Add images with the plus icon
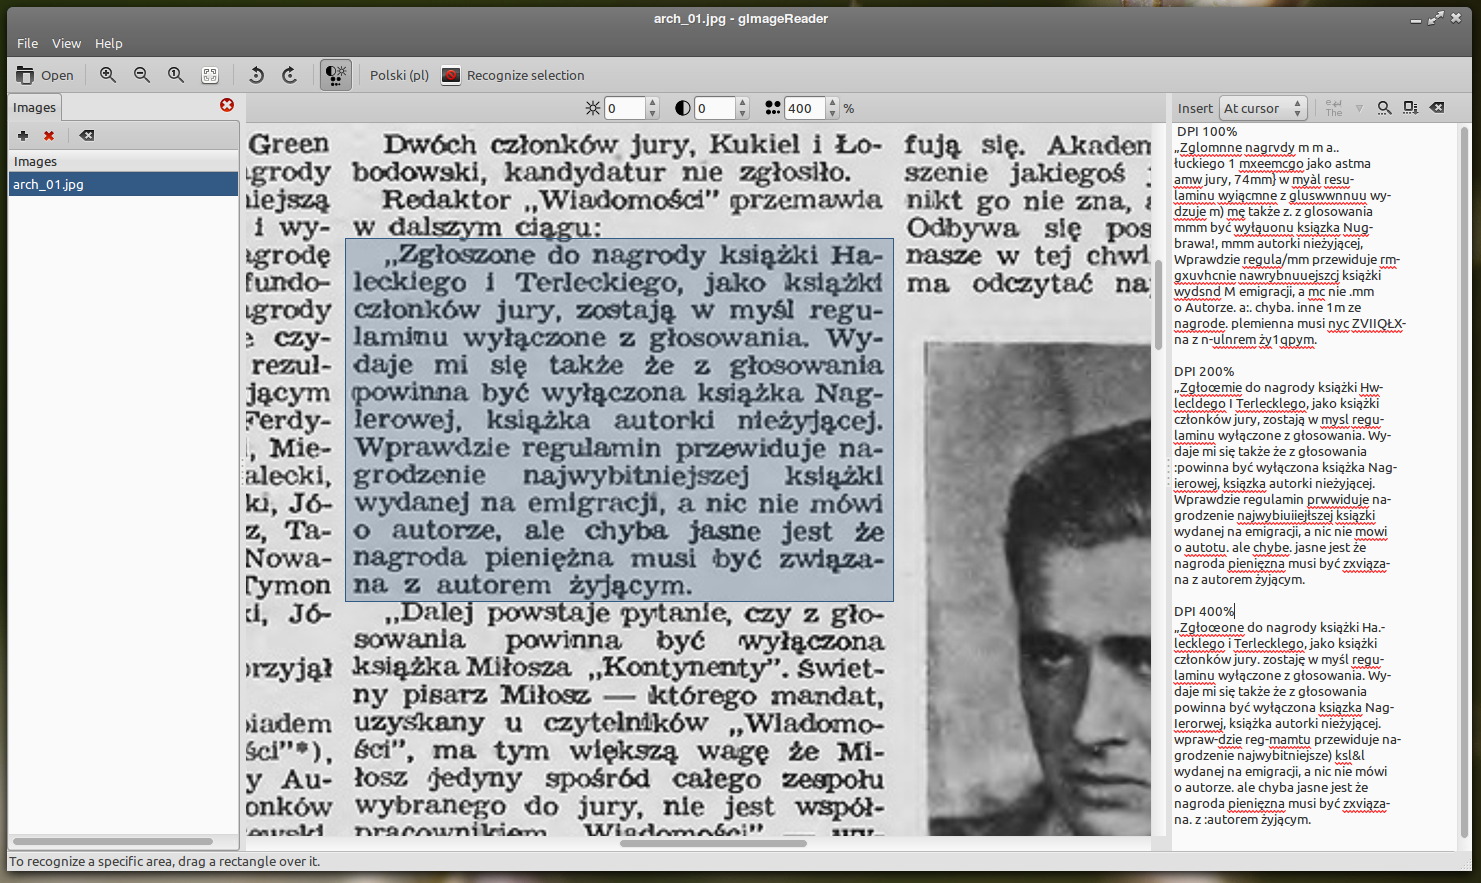 coord(23,135)
